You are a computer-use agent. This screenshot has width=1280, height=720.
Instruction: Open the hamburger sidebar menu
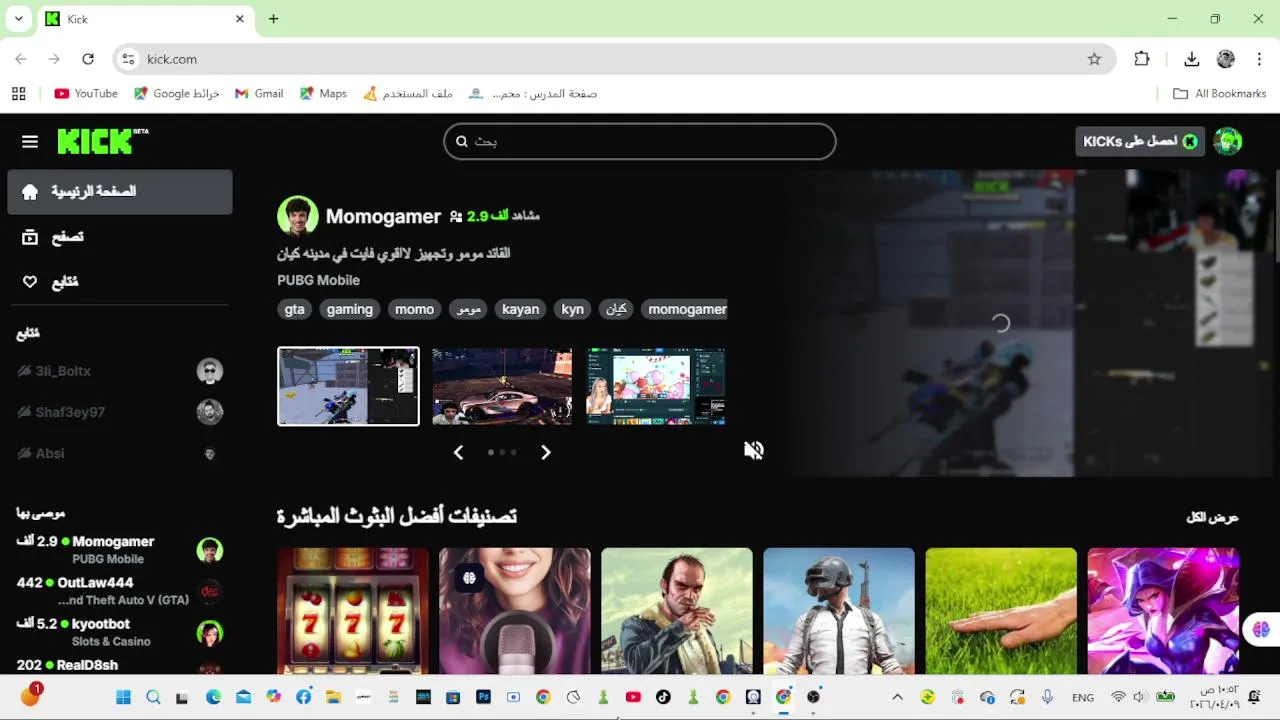30,142
